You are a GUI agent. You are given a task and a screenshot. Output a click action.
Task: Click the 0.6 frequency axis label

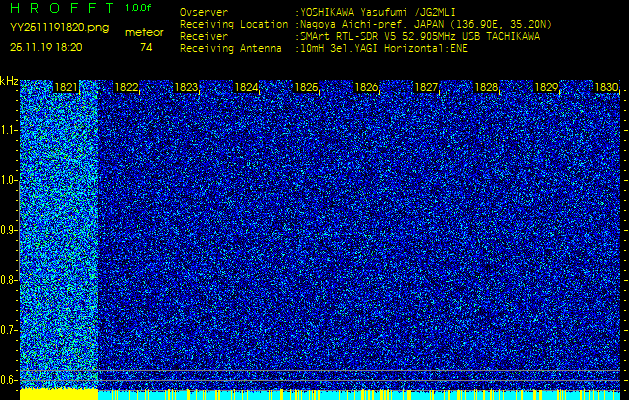click(7, 380)
